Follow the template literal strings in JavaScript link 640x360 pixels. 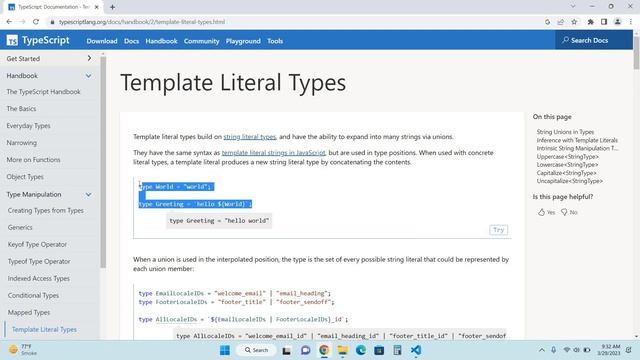point(273,153)
